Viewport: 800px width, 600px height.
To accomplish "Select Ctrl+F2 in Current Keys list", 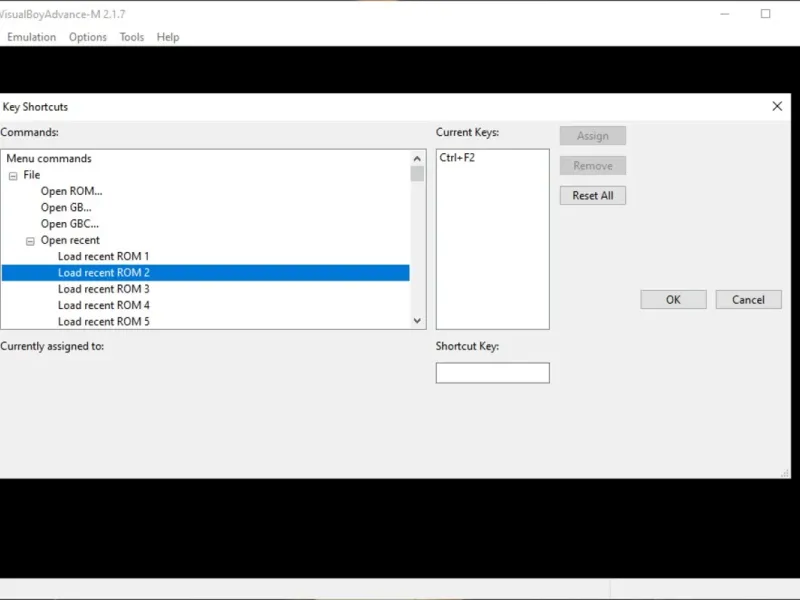I will click(457, 158).
